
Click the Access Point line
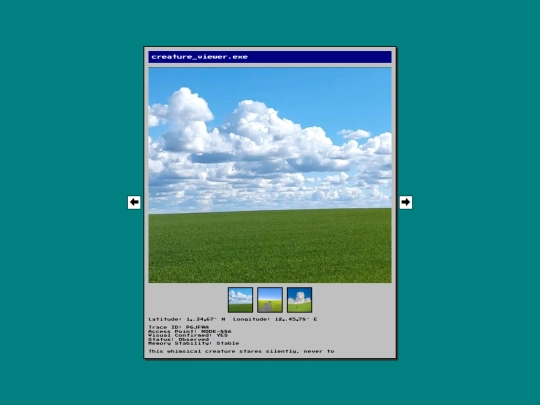coord(190,331)
